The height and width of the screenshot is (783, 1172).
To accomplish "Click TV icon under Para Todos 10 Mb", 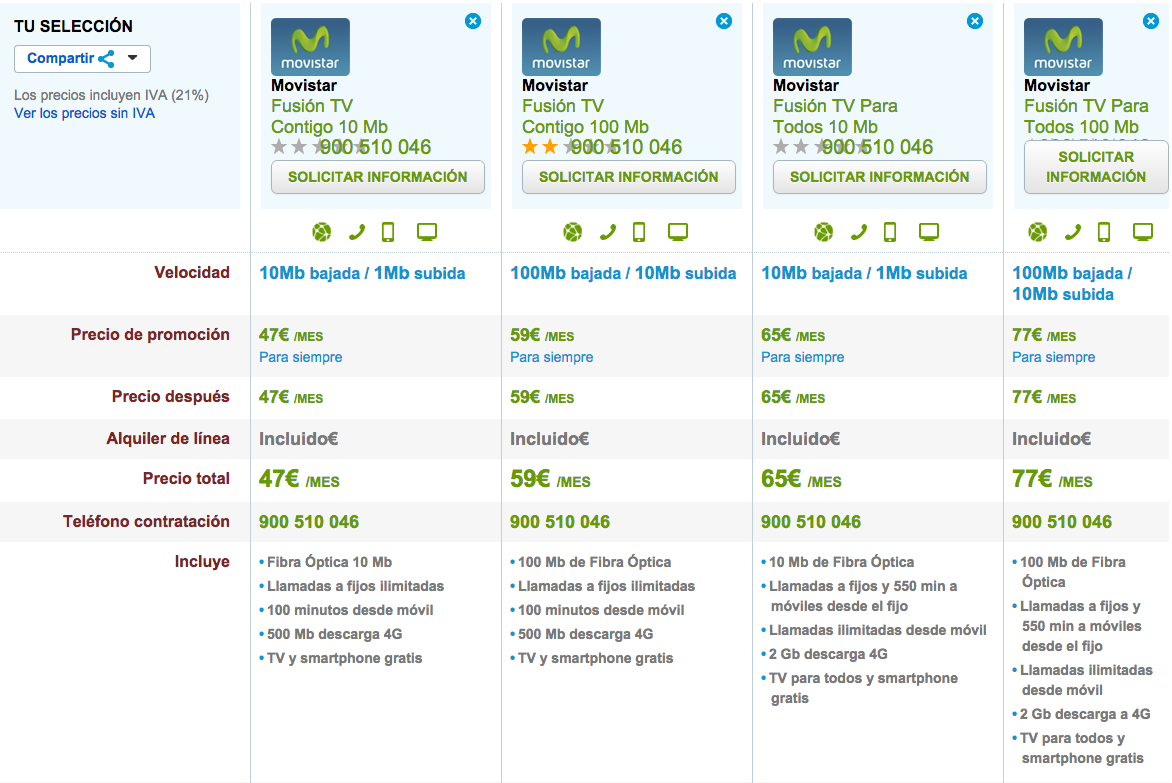I will (x=929, y=232).
